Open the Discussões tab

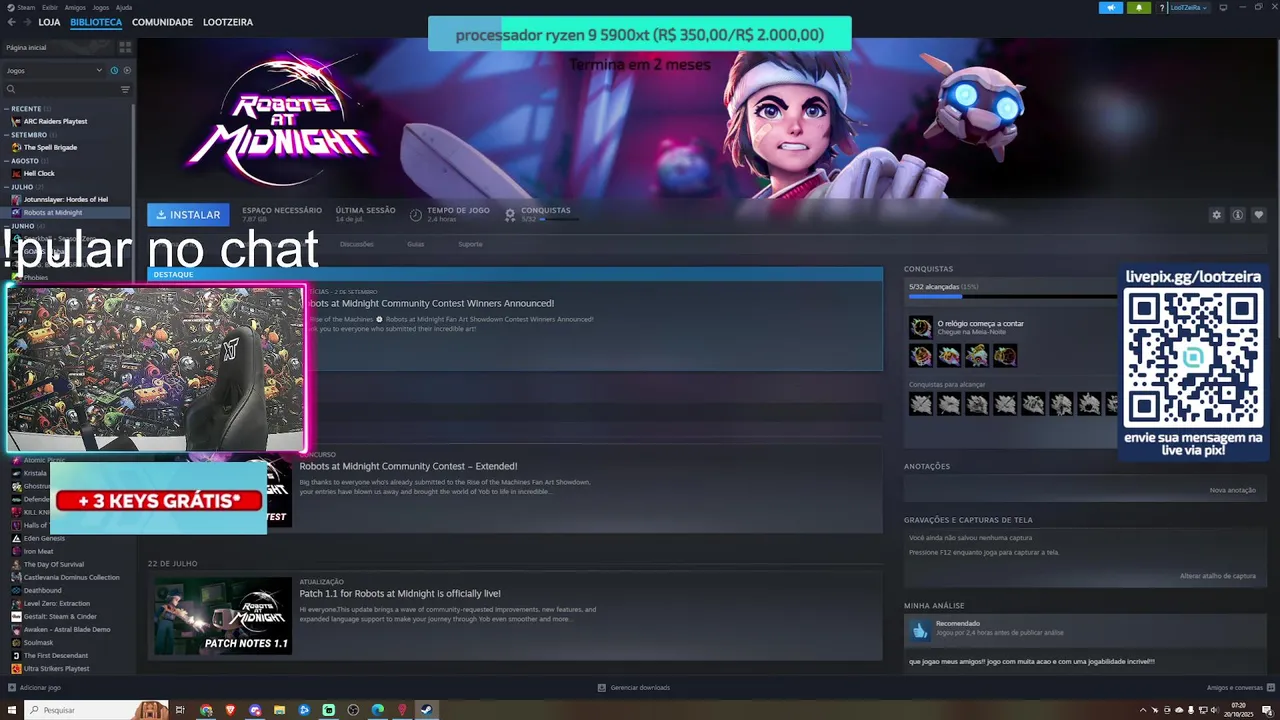click(357, 244)
